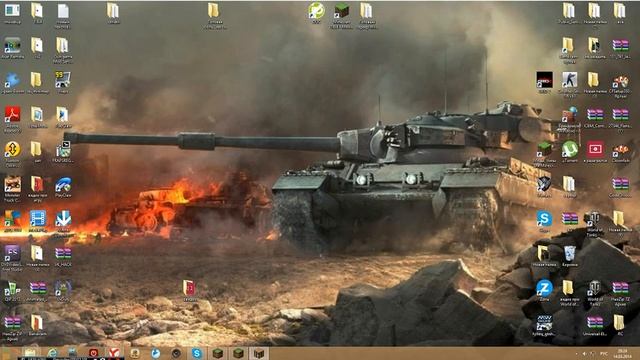Open File Explorer from the taskbar
The width and height of the screenshot is (640, 360).
coord(30,353)
